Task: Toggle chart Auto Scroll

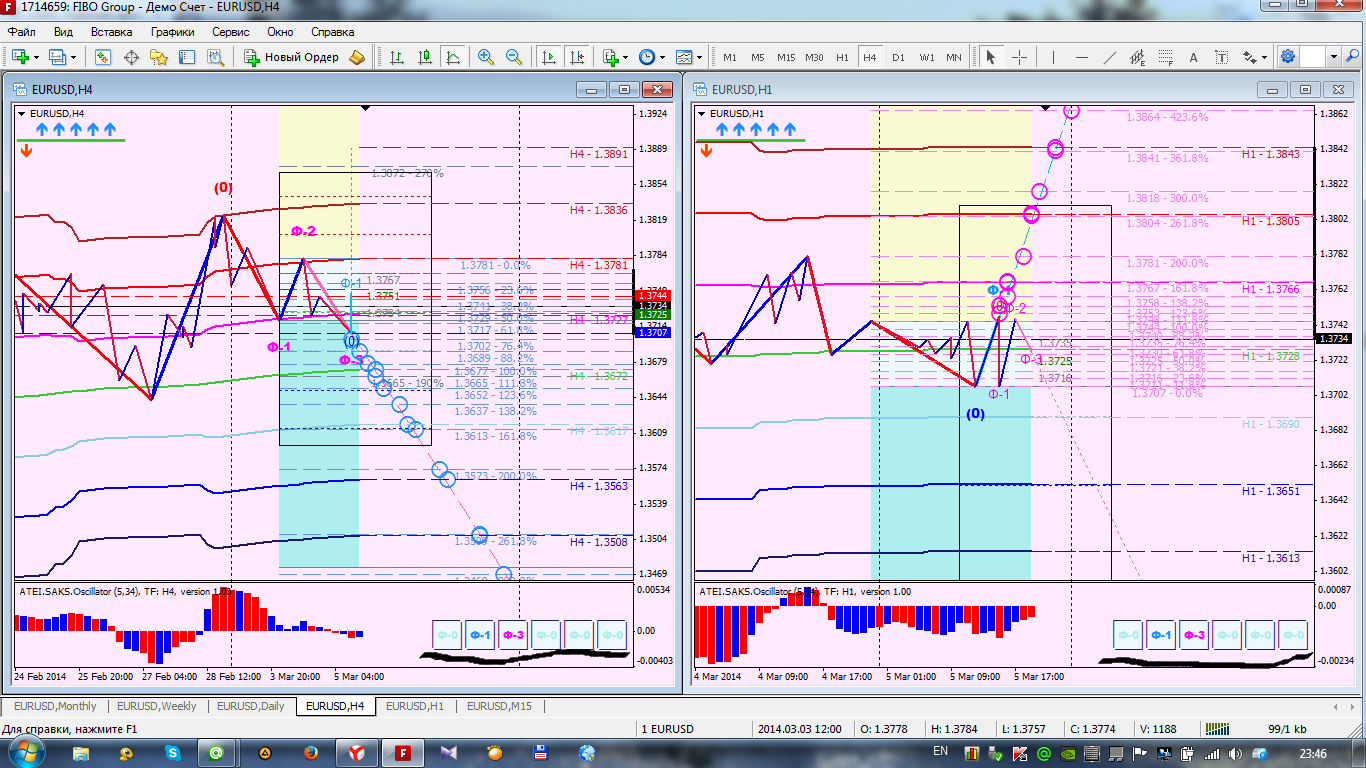Action: (548, 57)
